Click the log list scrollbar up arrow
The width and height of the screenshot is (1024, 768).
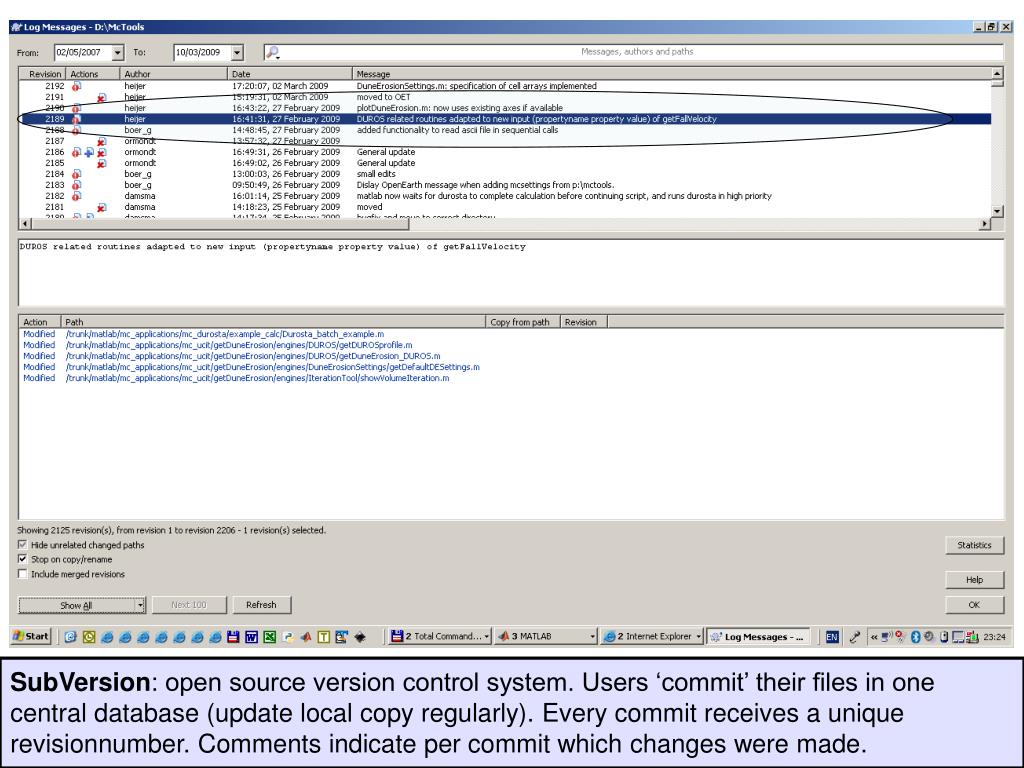(997, 74)
